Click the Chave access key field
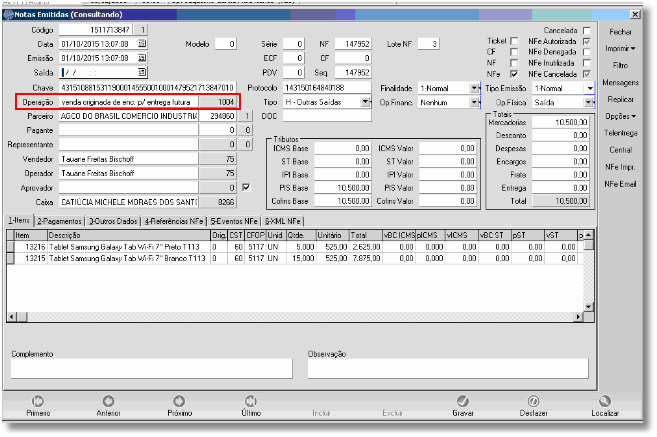This screenshot has height=437, width=657. [147, 88]
